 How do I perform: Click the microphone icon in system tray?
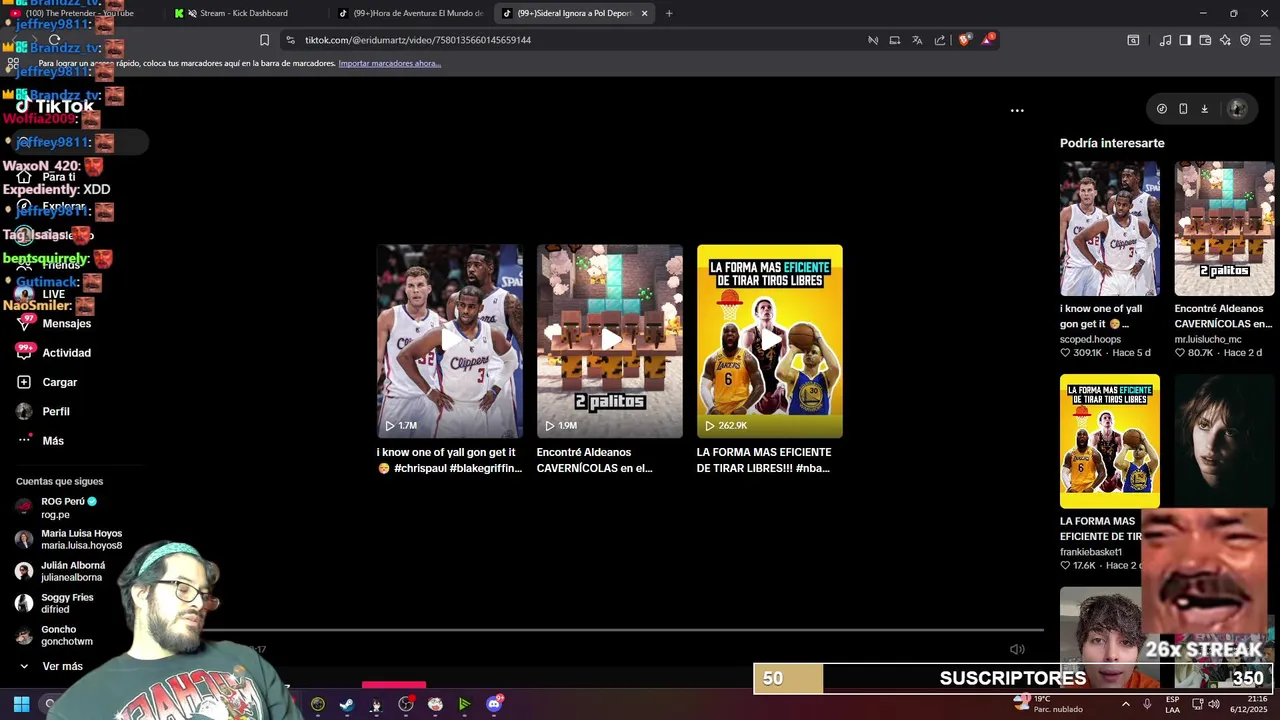(x=1147, y=704)
